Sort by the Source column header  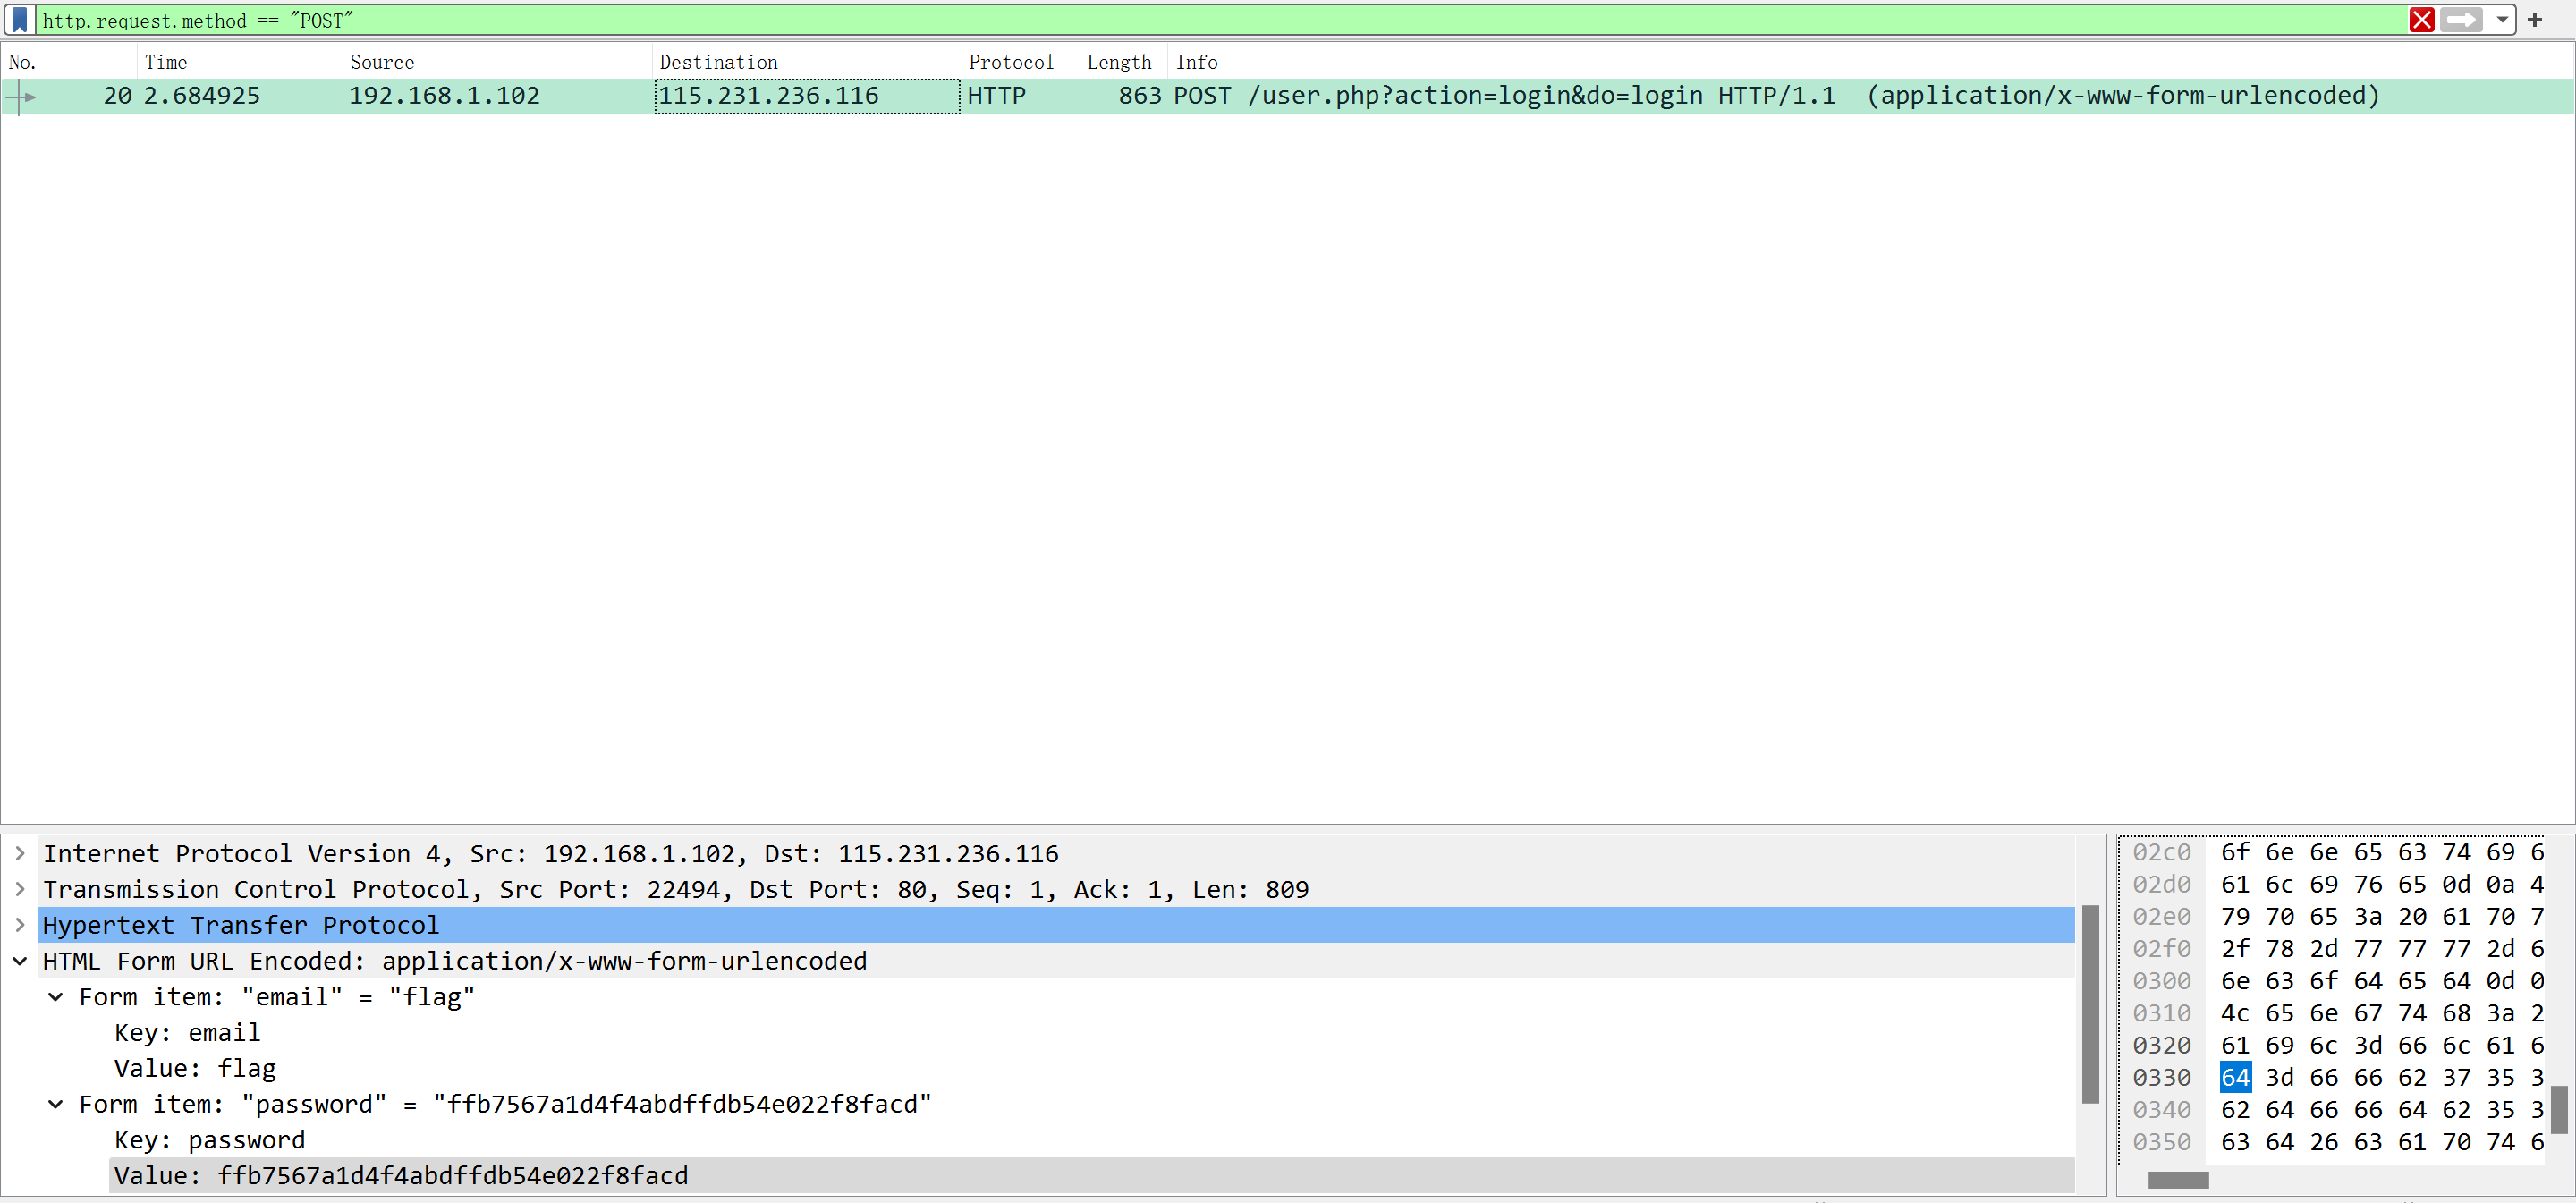pos(497,62)
